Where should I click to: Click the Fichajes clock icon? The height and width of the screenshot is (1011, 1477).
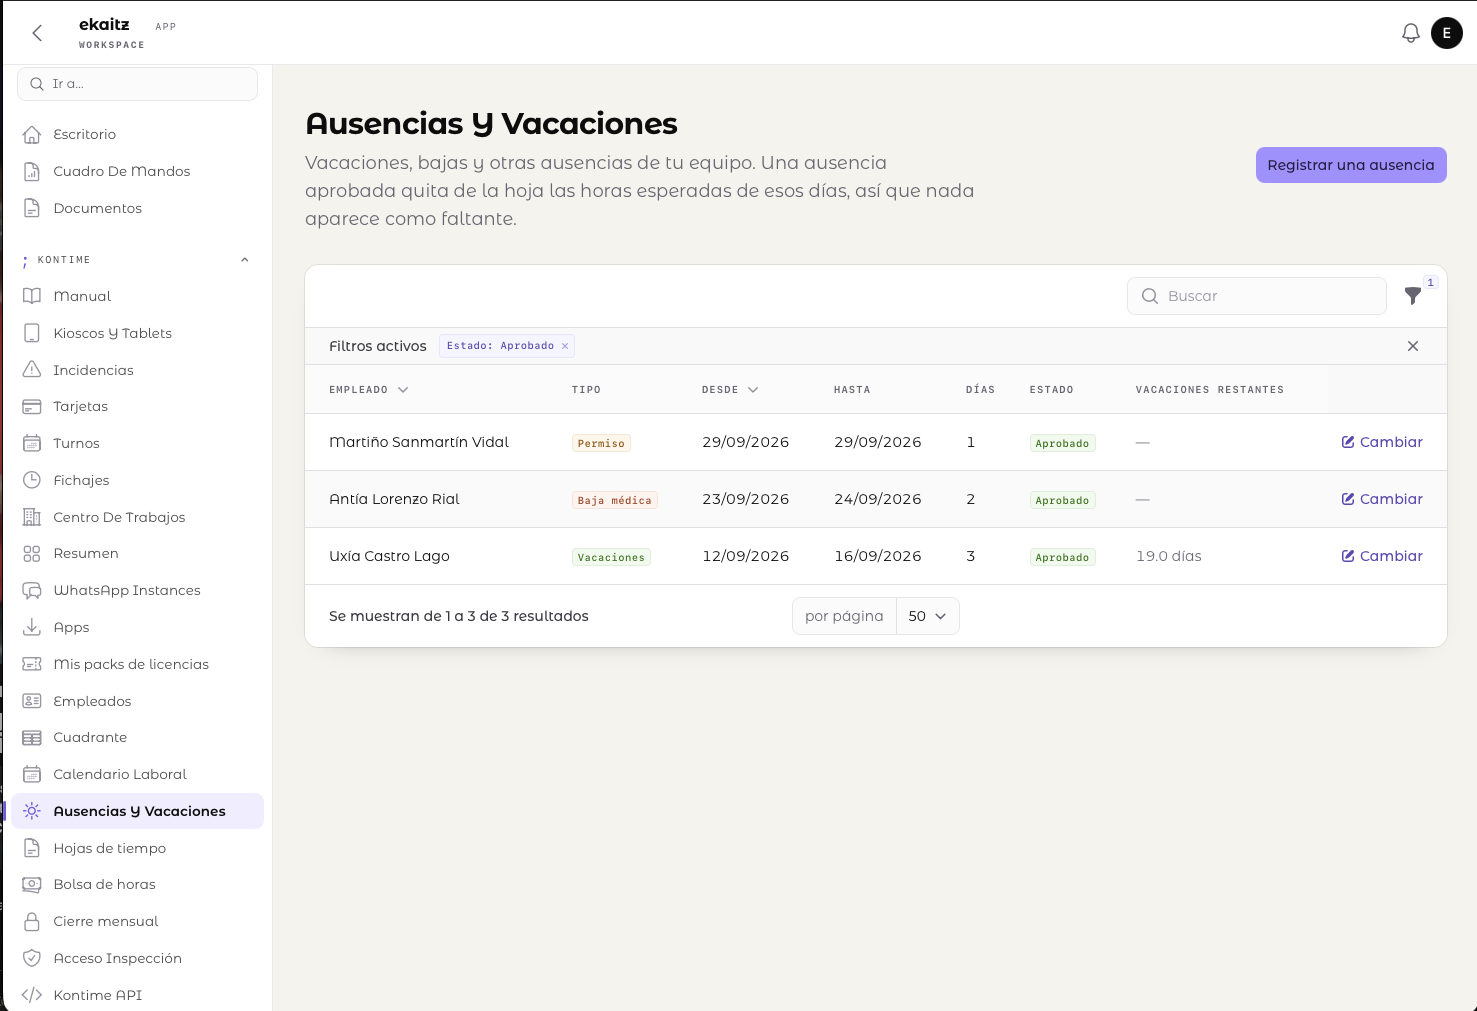[x=32, y=480]
